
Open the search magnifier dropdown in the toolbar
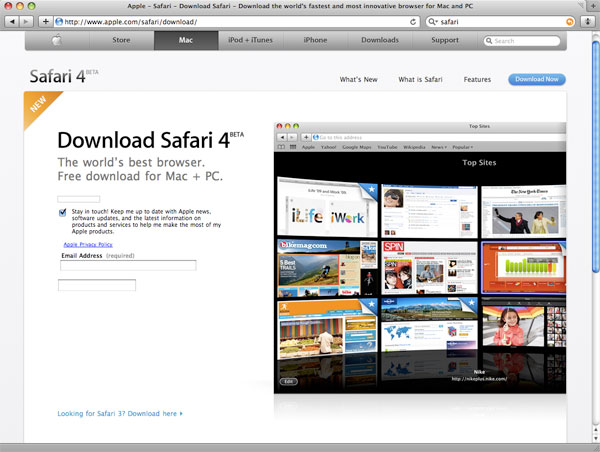point(432,22)
